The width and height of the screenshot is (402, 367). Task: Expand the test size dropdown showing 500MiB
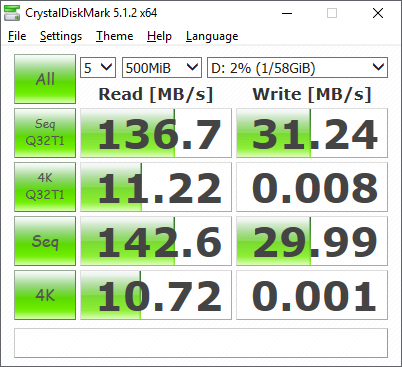click(x=162, y=68)
